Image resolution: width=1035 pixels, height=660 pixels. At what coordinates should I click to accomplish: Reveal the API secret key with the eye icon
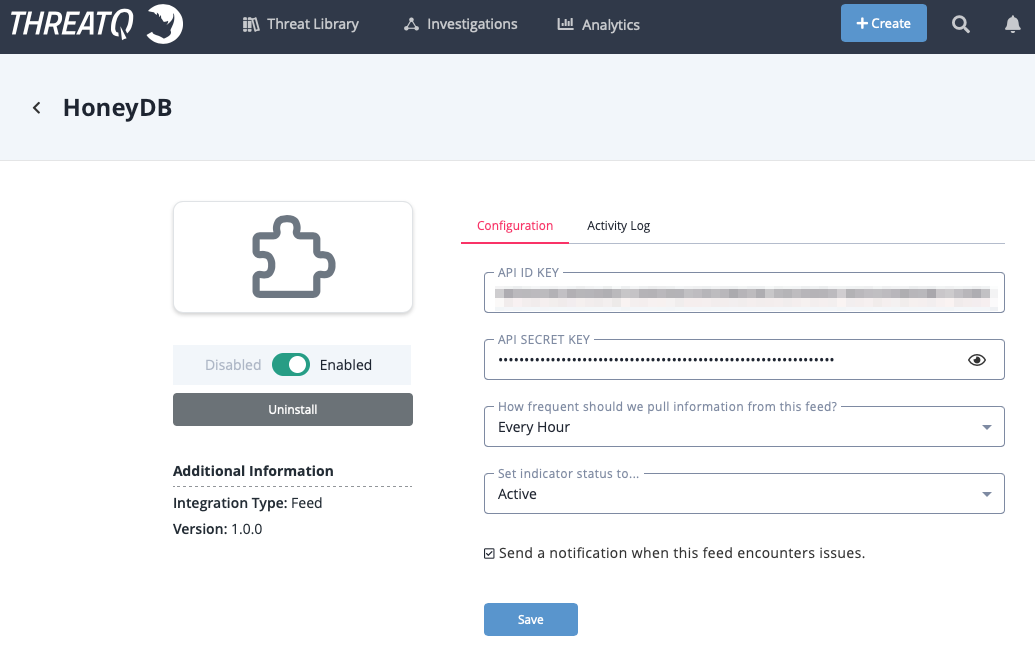(976, 360)
